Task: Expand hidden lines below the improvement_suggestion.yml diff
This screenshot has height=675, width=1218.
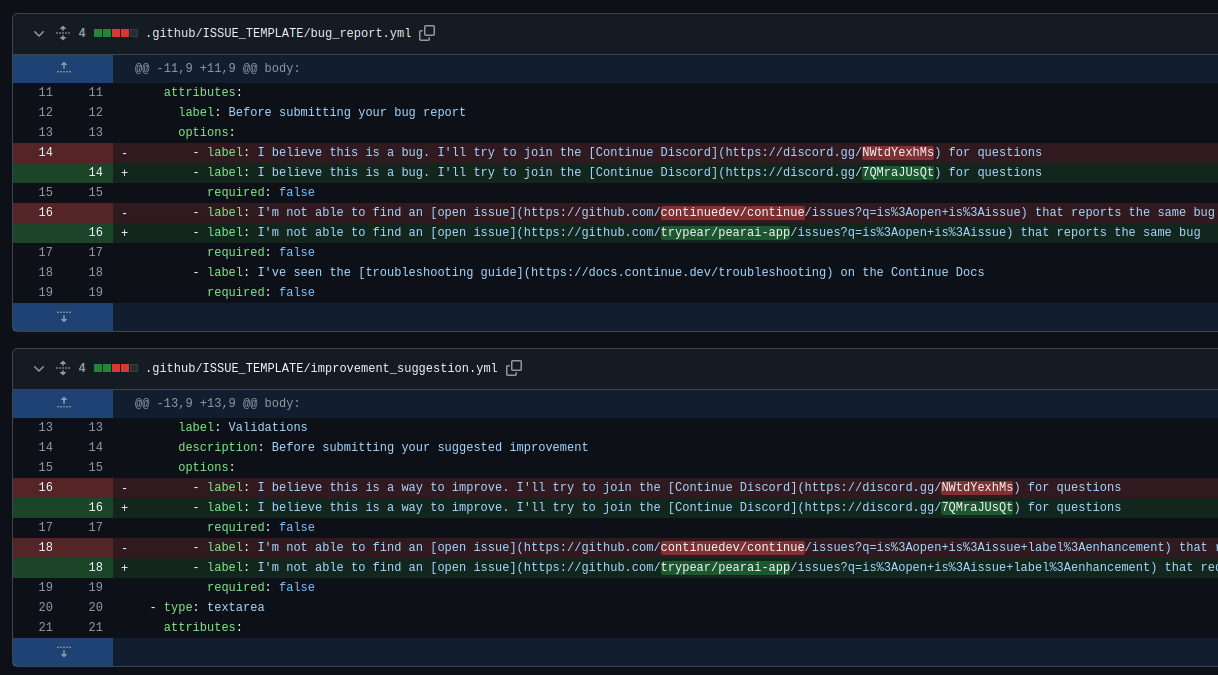Action: (x=62, y=652)
